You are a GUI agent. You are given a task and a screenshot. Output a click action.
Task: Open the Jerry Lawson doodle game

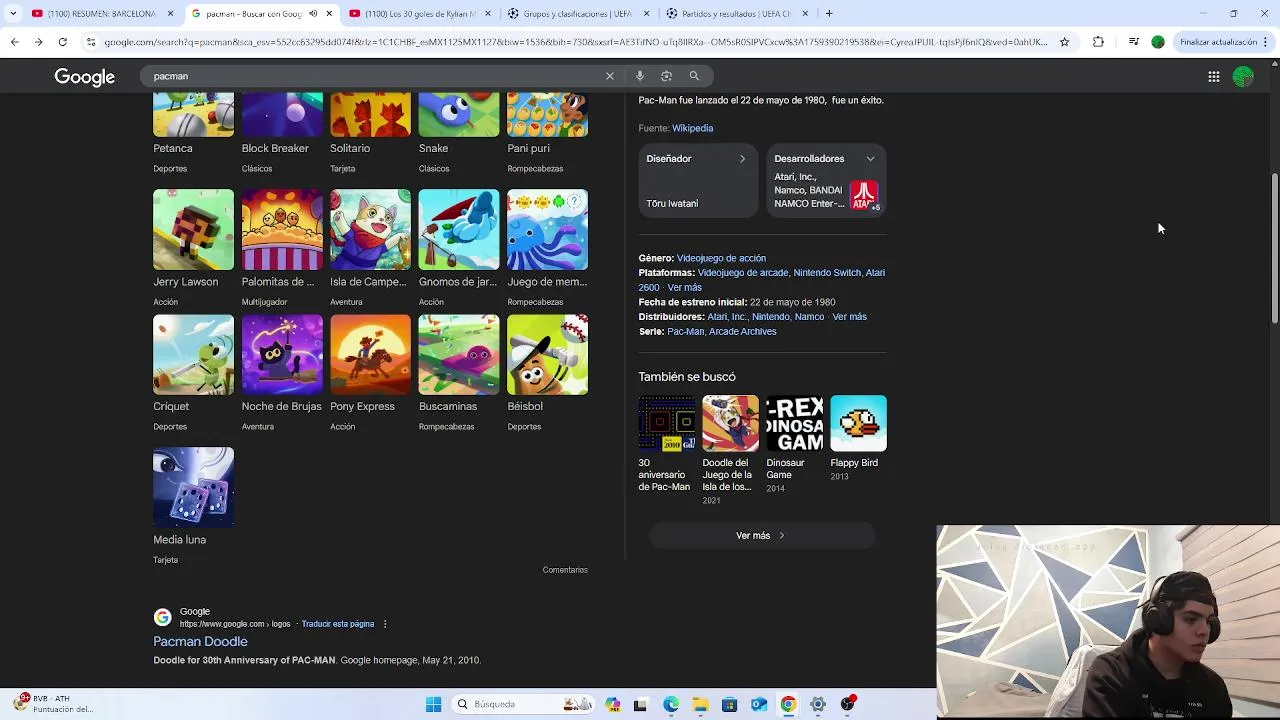click(193, 229)
